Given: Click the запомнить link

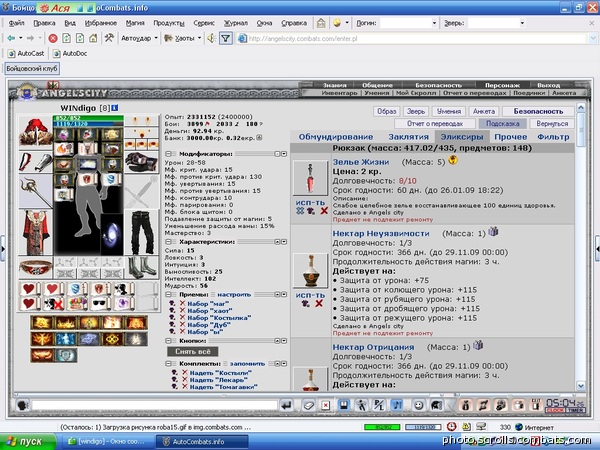Looking at the screenshot, I should pyautogui.click(x=247, y=364).
